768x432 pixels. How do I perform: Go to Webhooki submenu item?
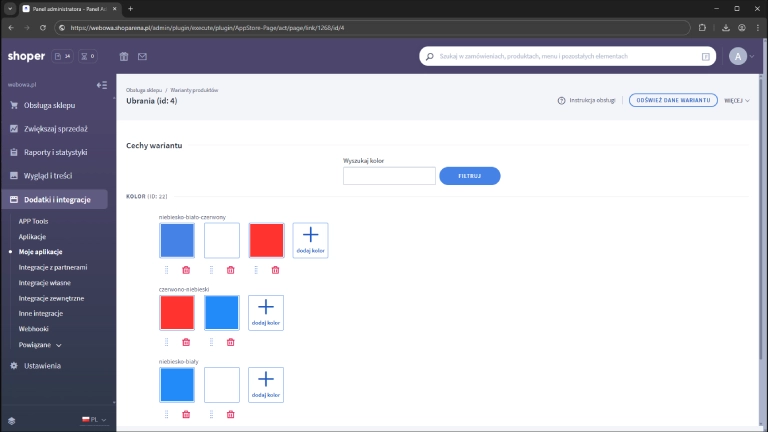coord(34,328)
